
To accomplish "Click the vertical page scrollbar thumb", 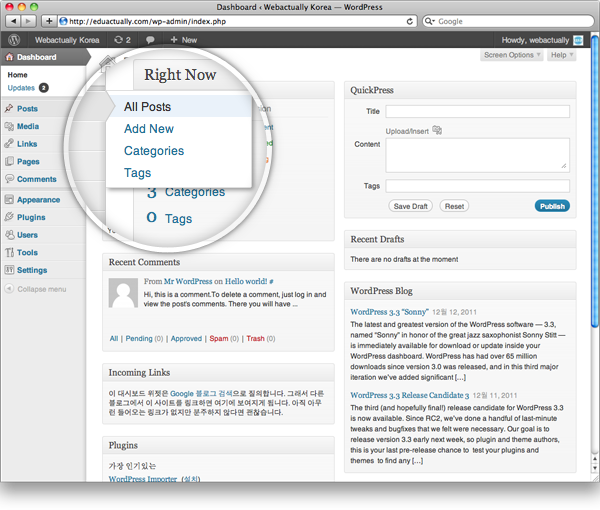I will (594, 182).
